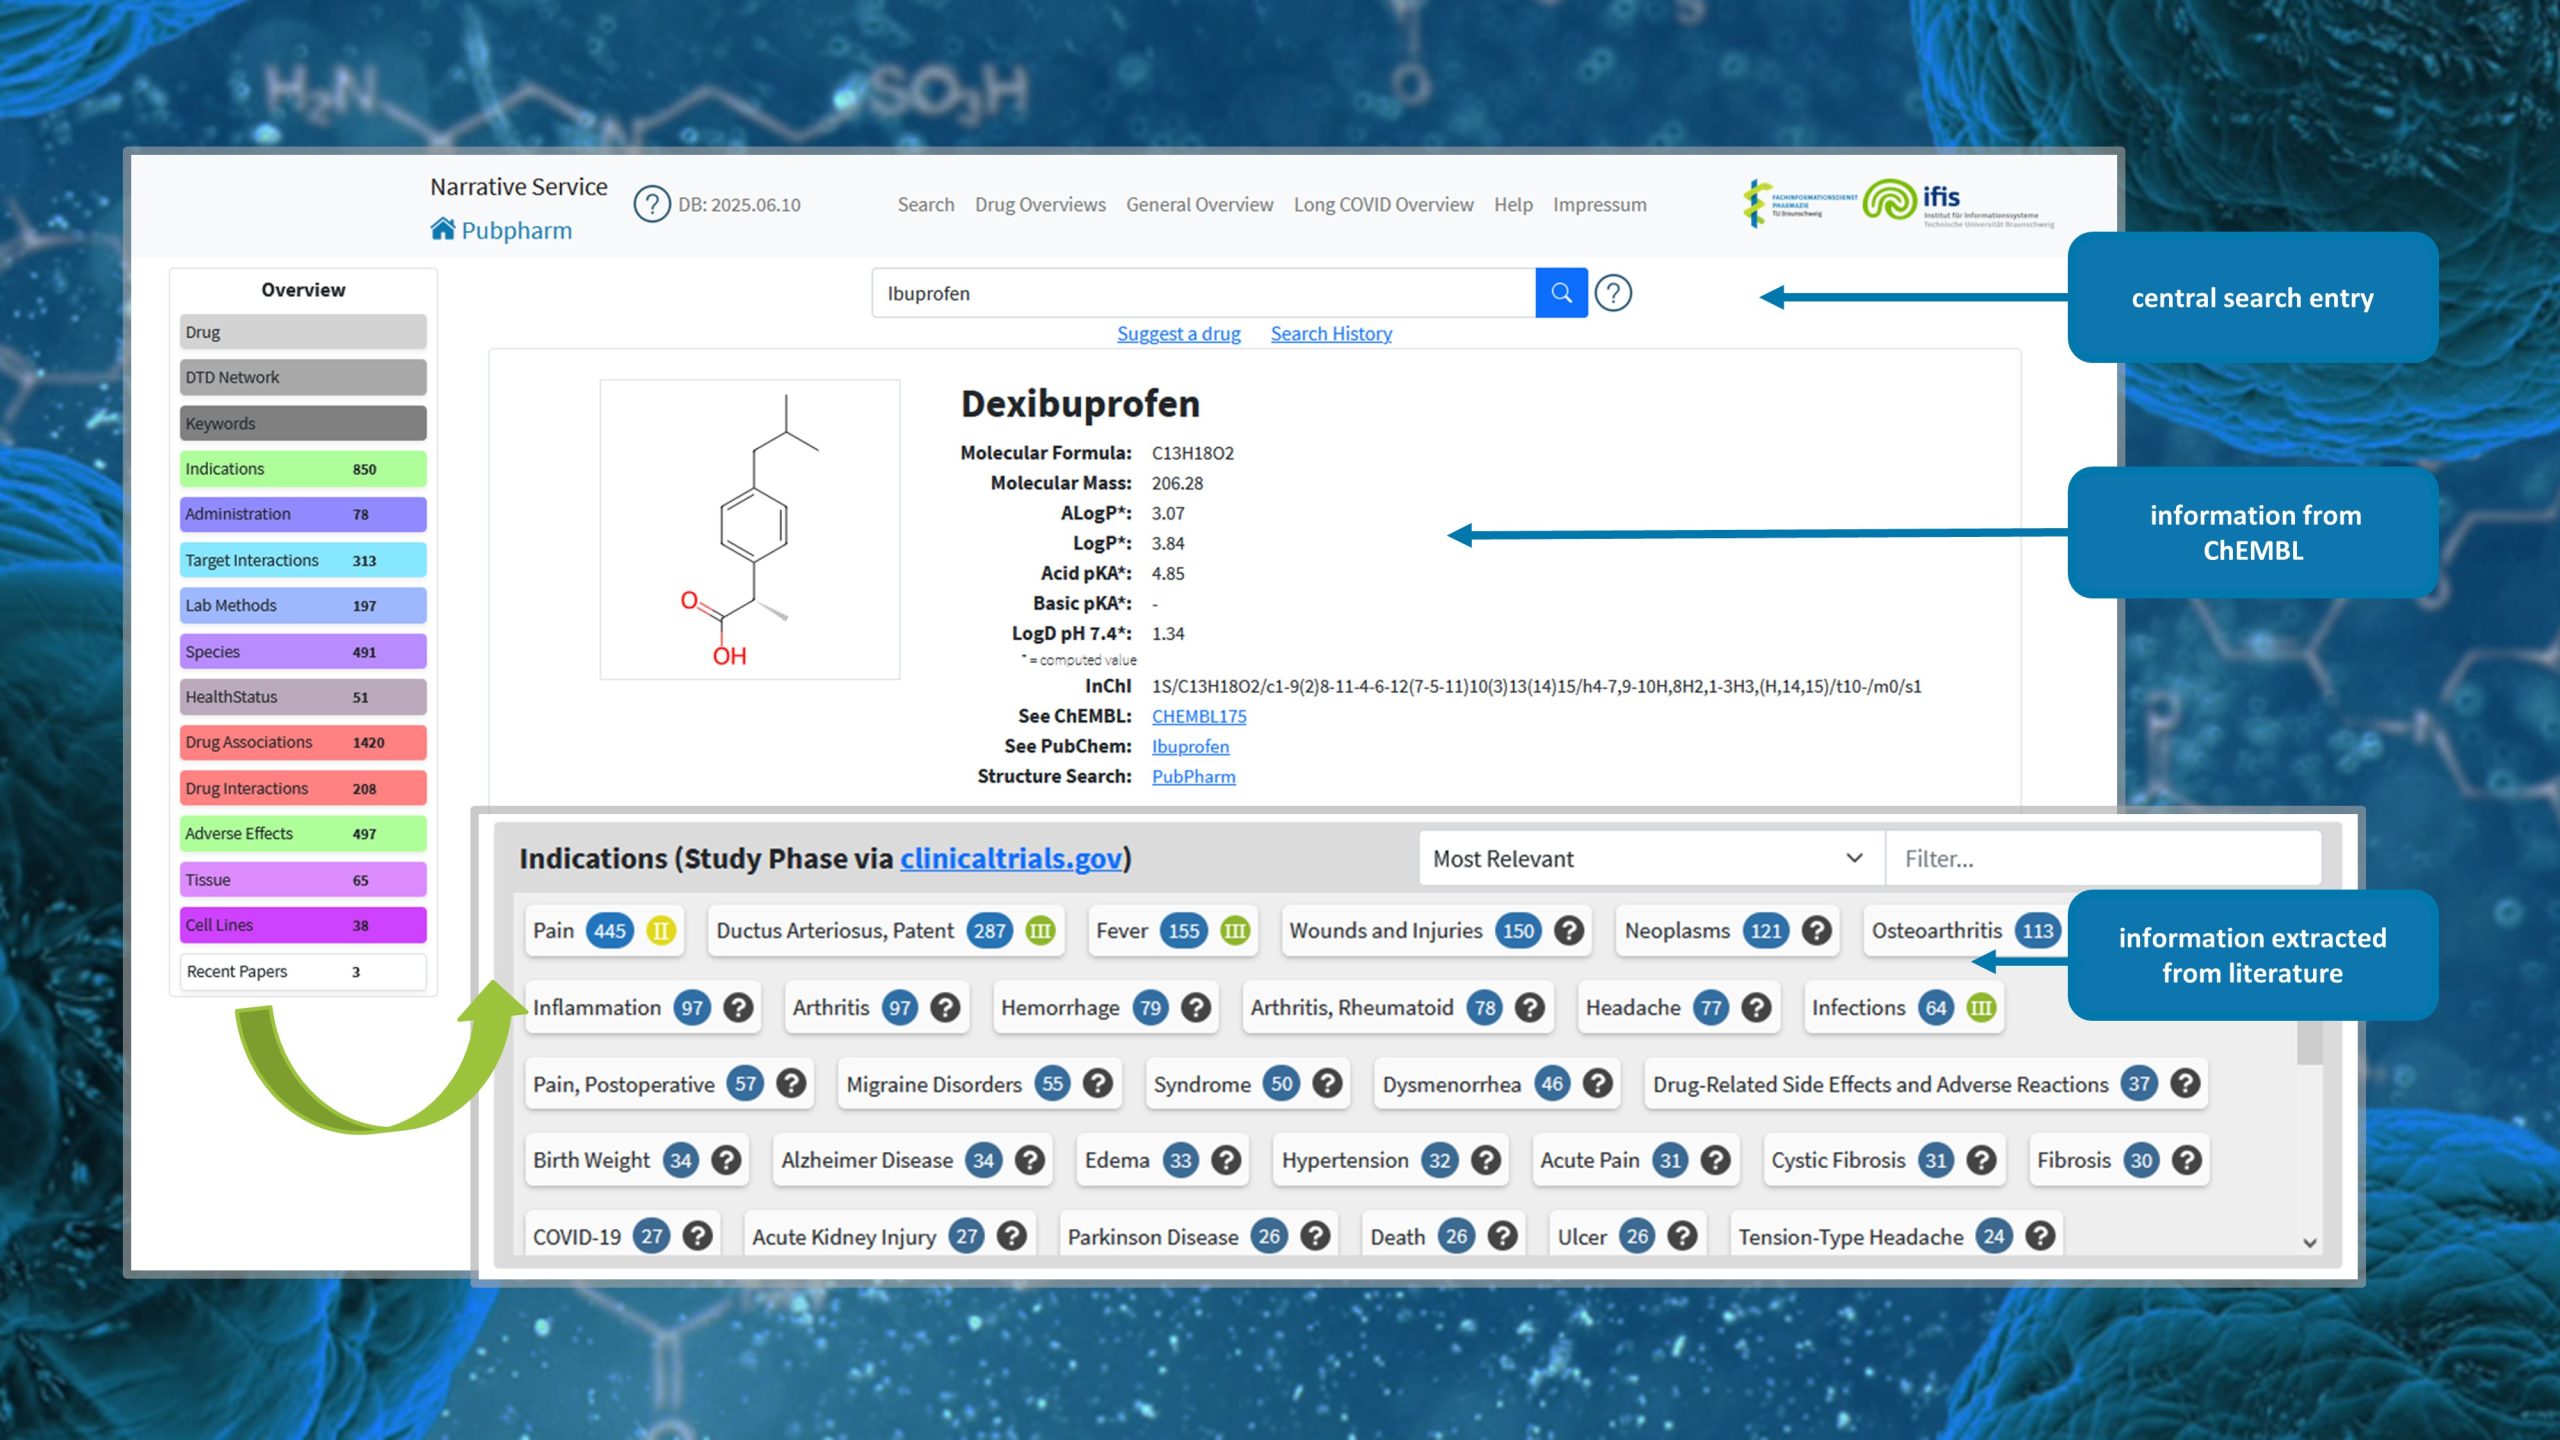2560x1440 pixels.
Task: Click the Pubpharm home icon
Action: 442,229
